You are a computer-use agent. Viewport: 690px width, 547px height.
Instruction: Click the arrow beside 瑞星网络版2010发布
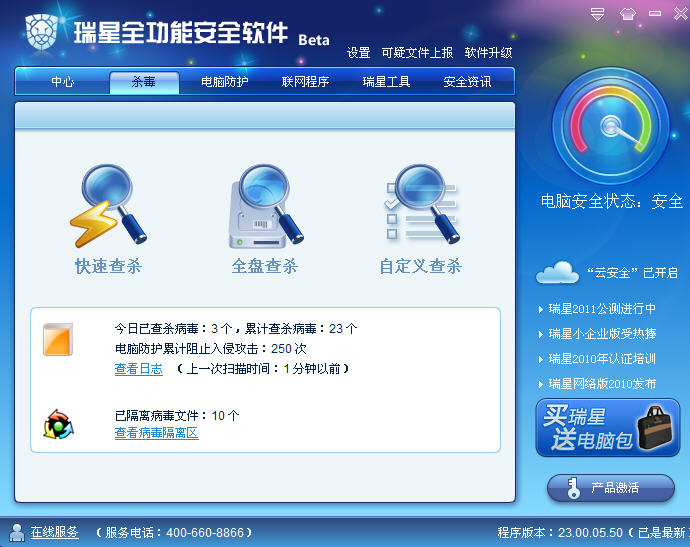coord(541,384)
